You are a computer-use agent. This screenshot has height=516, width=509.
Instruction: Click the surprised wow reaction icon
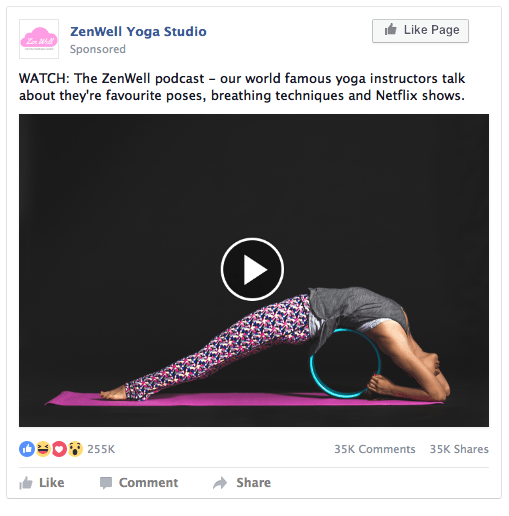tap(75, 449)
